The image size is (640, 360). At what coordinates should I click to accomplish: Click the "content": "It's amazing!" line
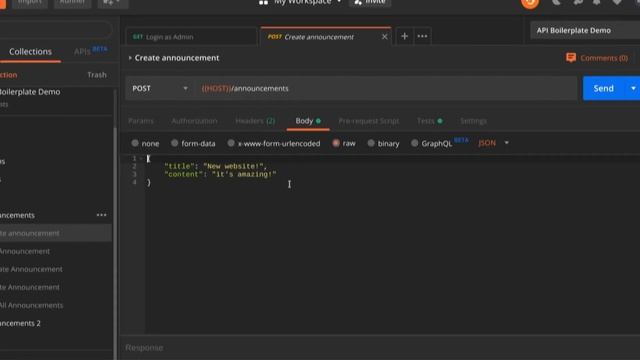tap(220, 174)
